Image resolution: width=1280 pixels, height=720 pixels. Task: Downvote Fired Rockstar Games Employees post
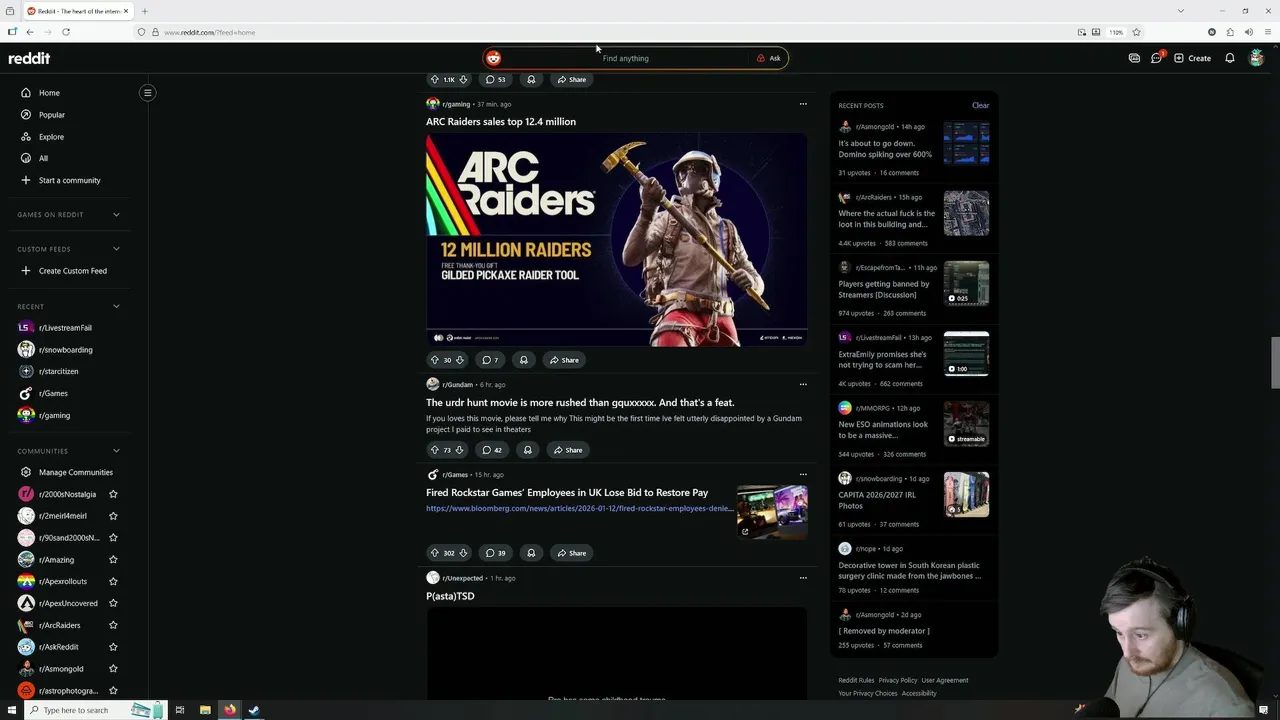pos(463,553)
